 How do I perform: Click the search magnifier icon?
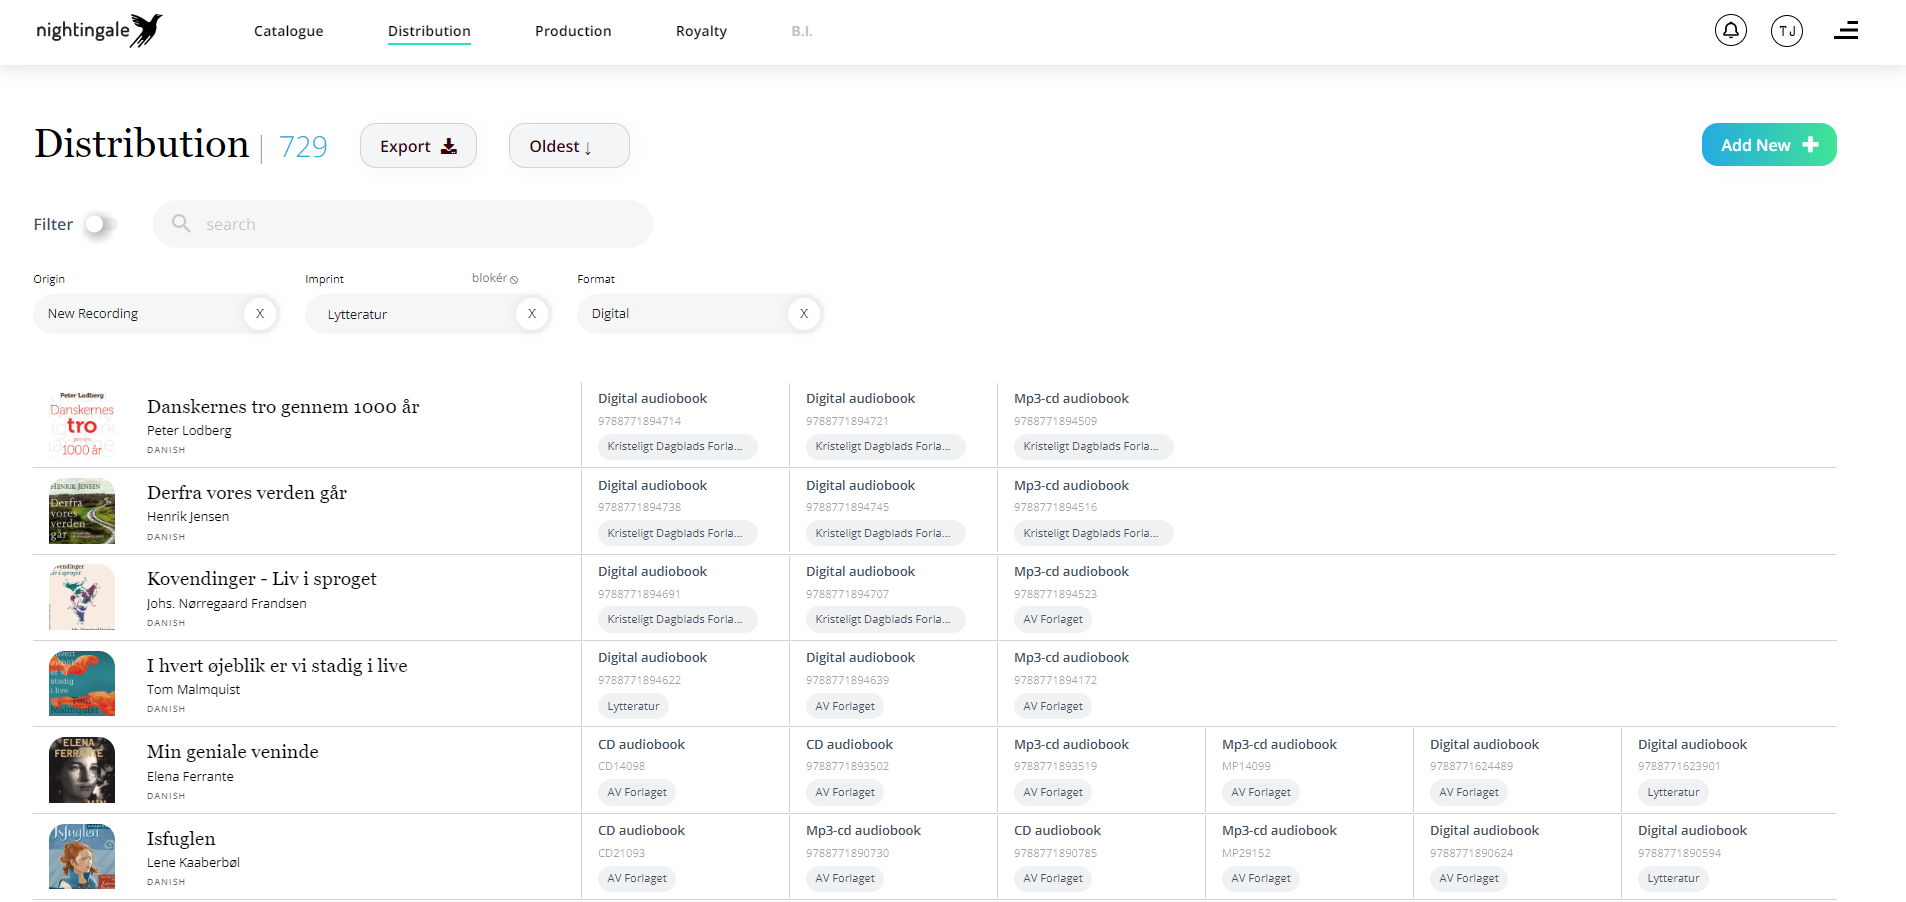[x=181, y=223]
